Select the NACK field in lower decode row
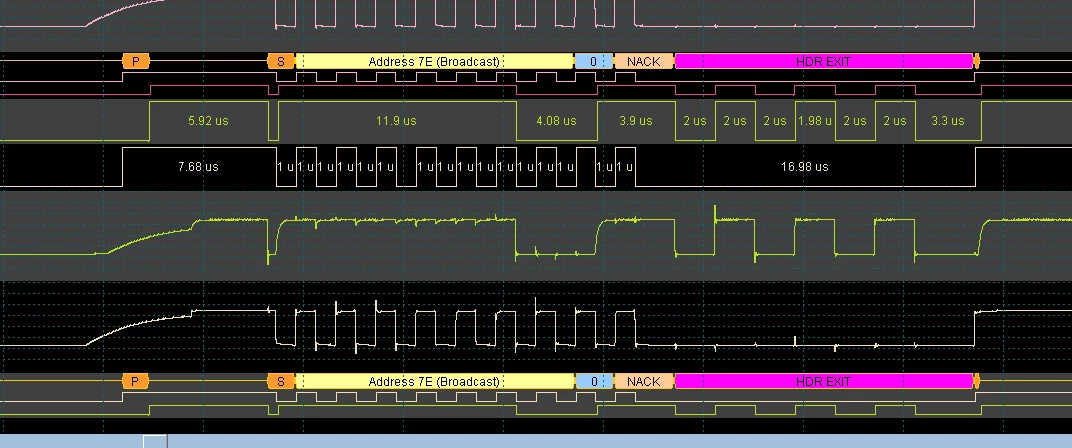The width and height of the screenshot is (1072, 448). [x=643, y=382]
